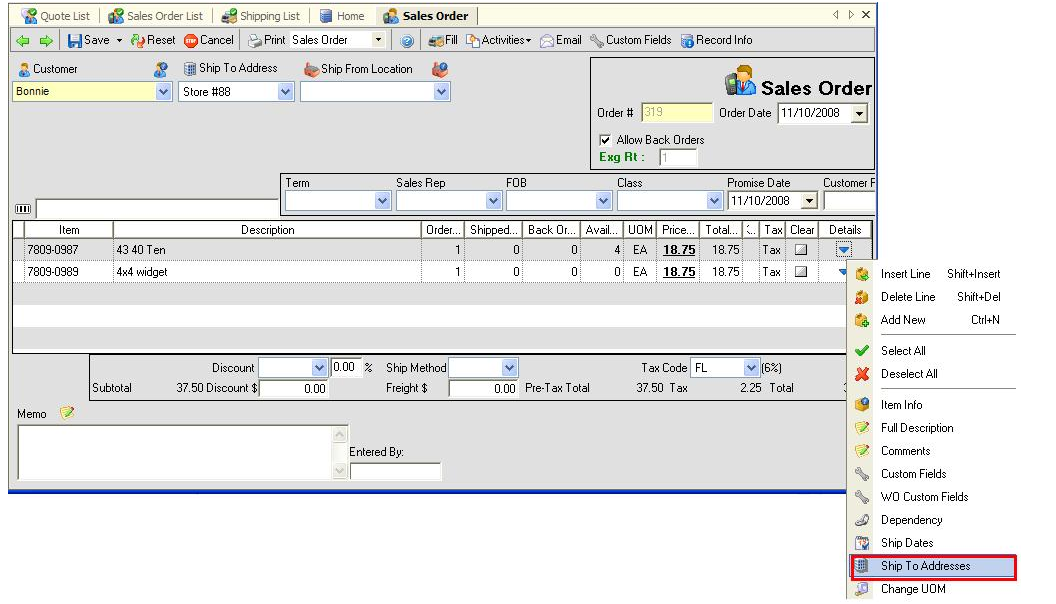Open the Store #88 ship-to dropdown

286,92
